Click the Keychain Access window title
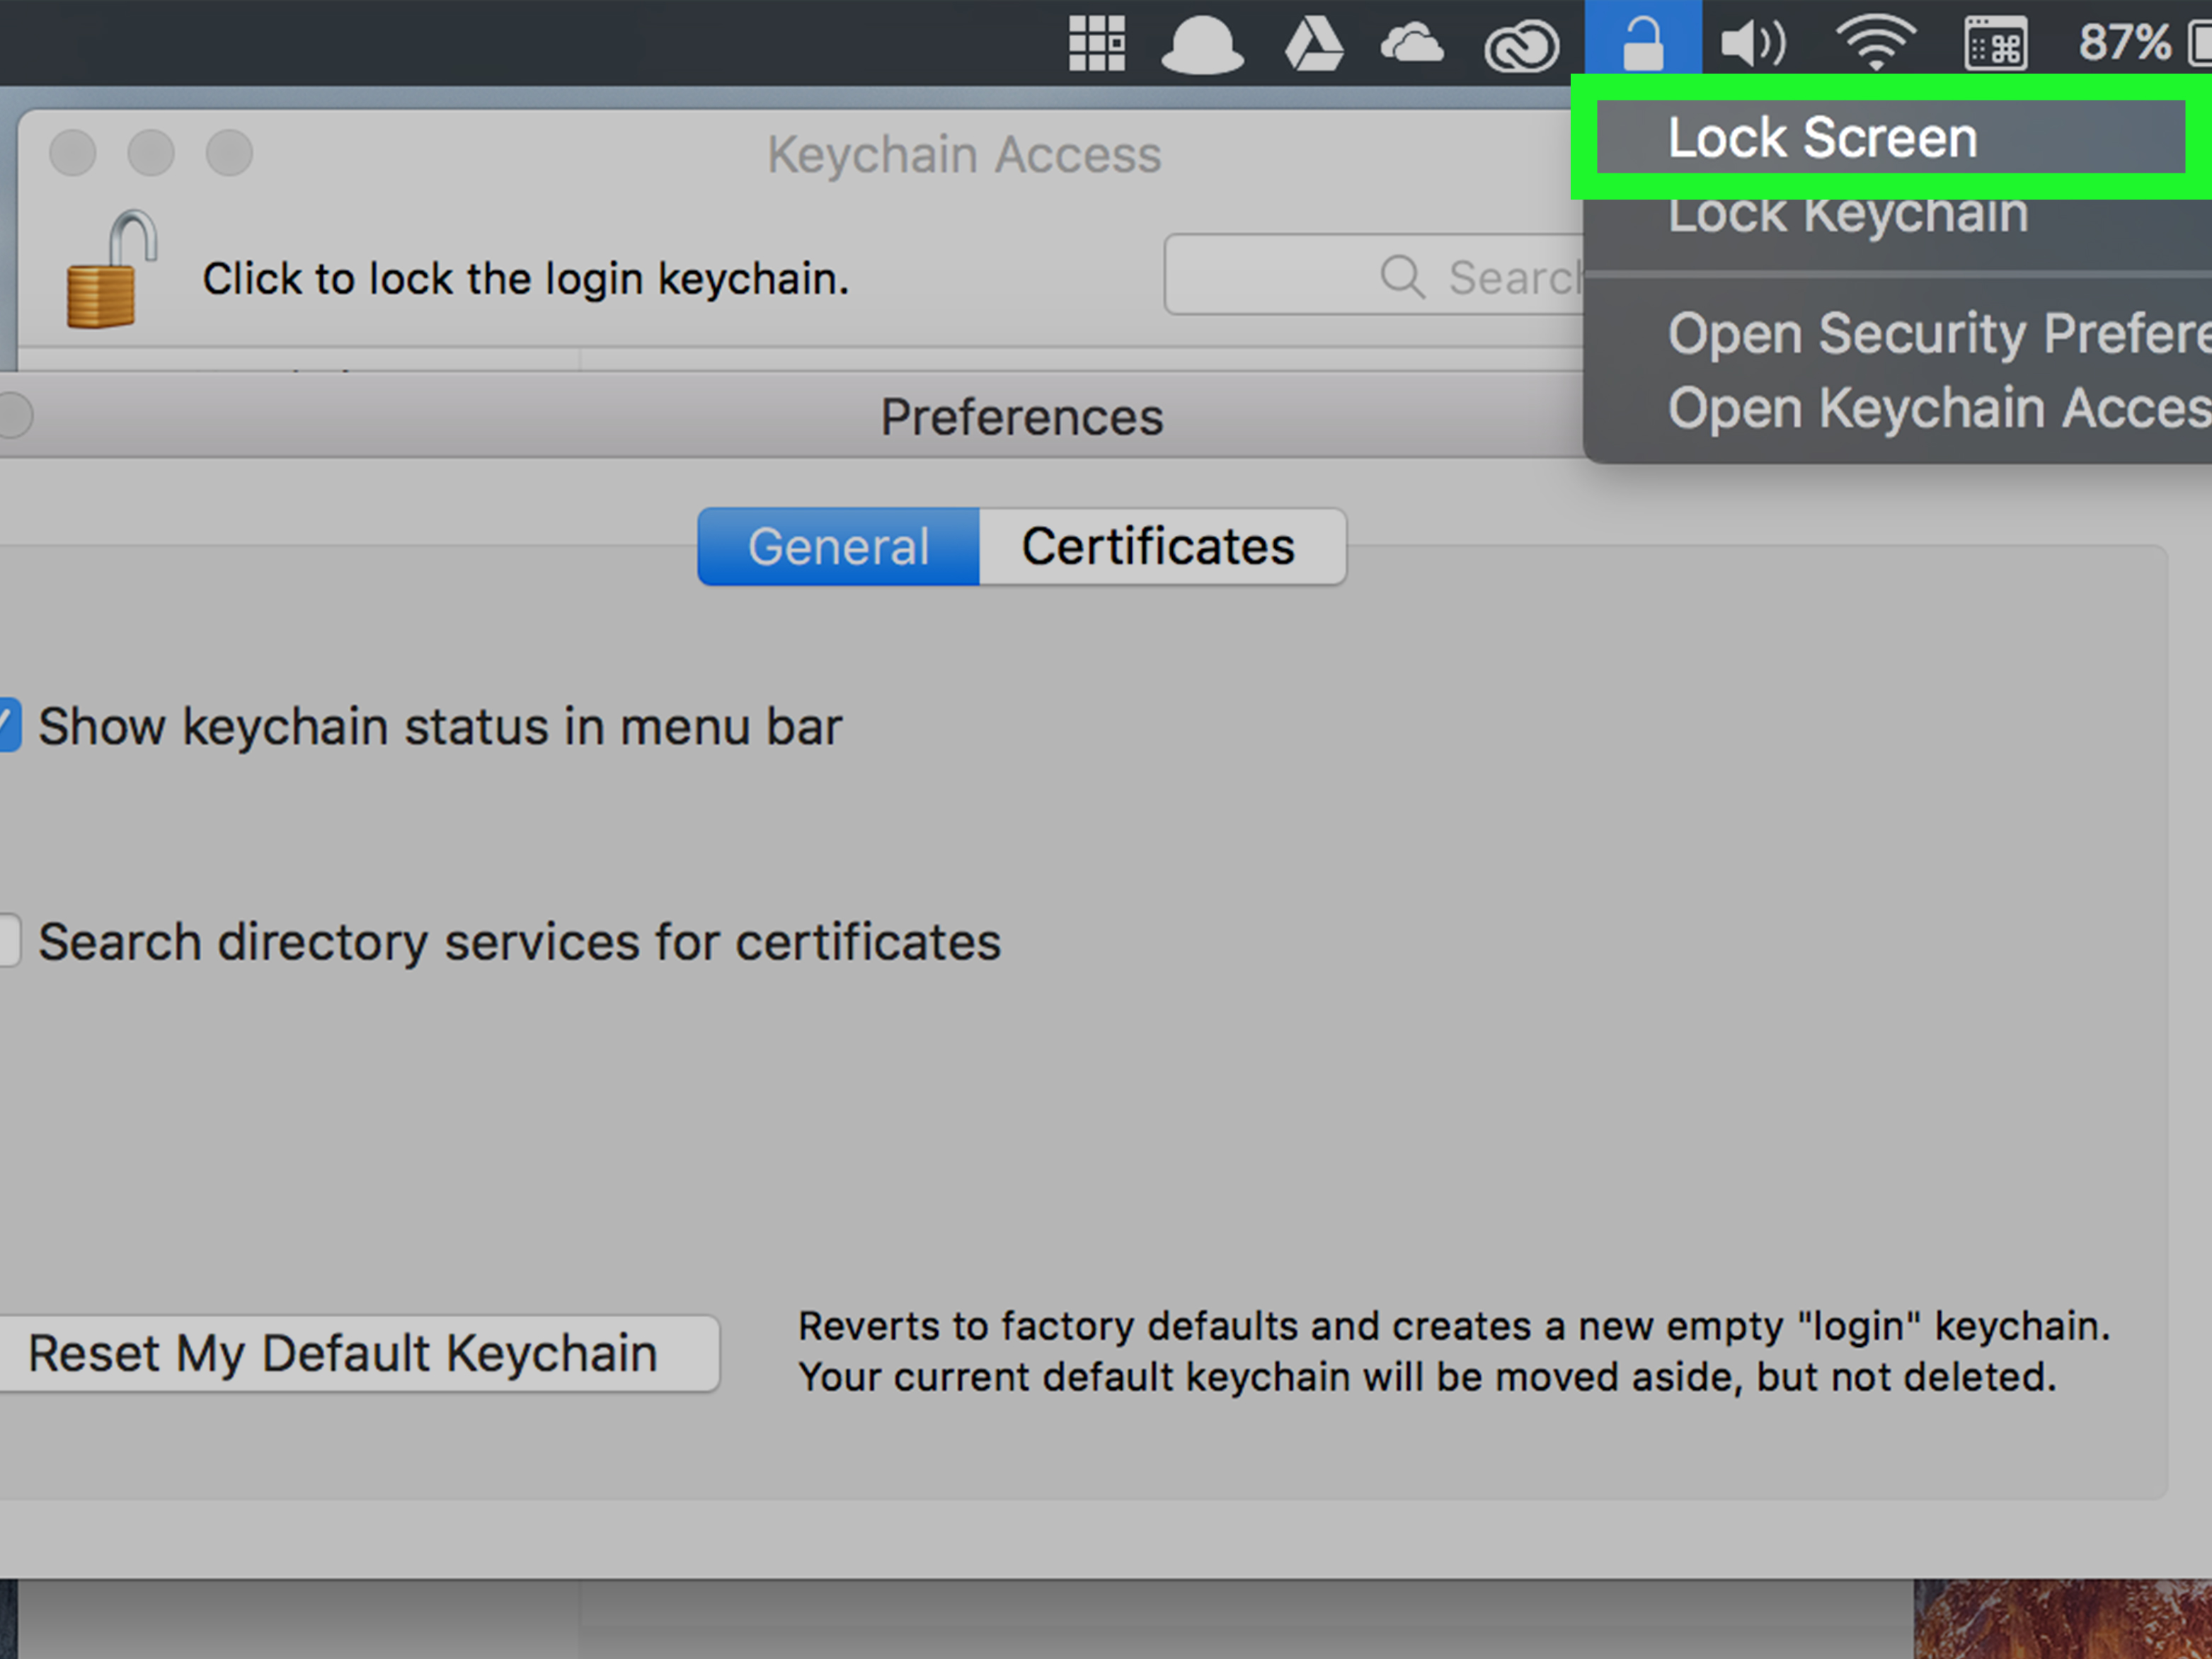The height and width of the screenshot is (1659, 2212). click(x=964, y=154)
